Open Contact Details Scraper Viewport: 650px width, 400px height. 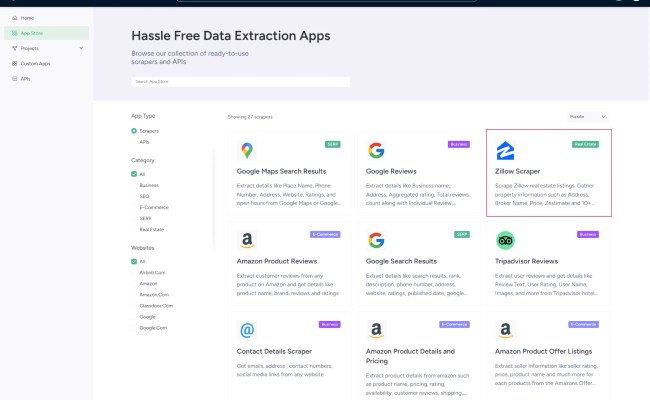pos(274,351)
